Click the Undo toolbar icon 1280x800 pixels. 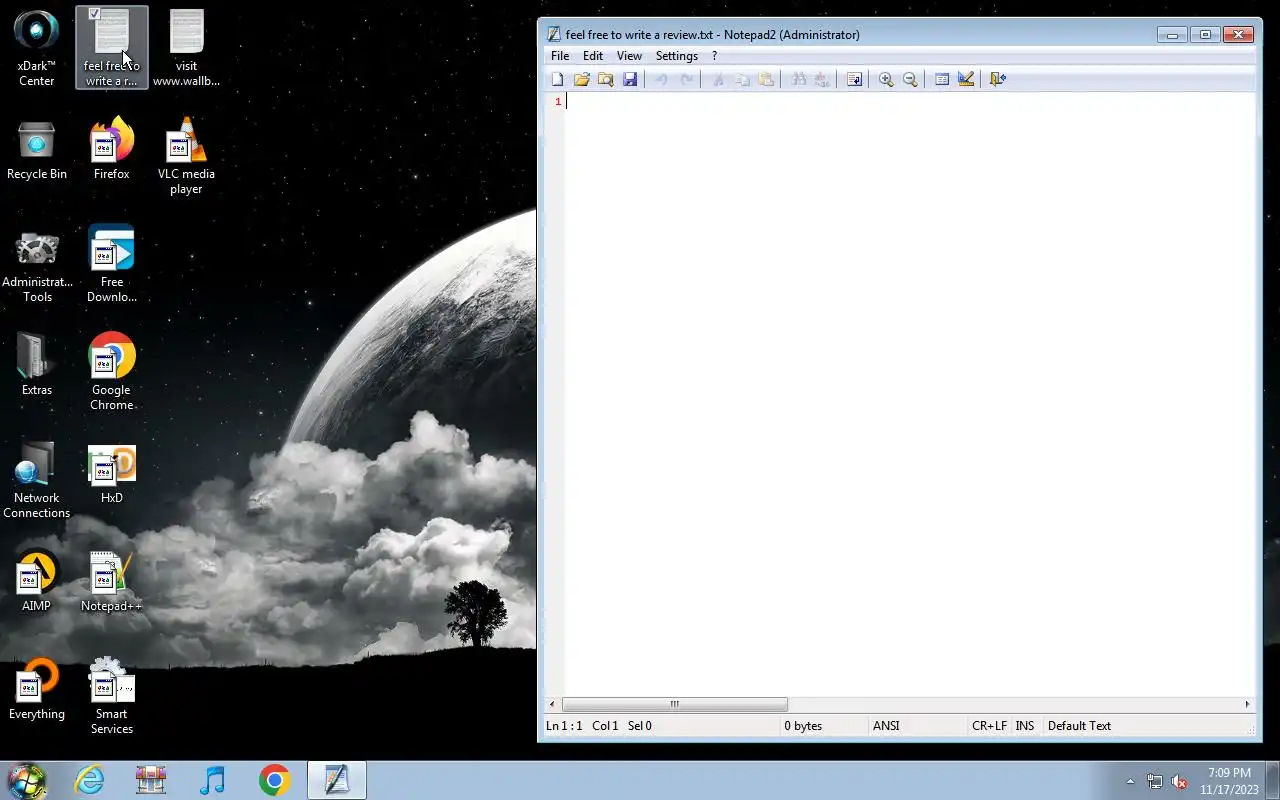click(x=661, y=79)
